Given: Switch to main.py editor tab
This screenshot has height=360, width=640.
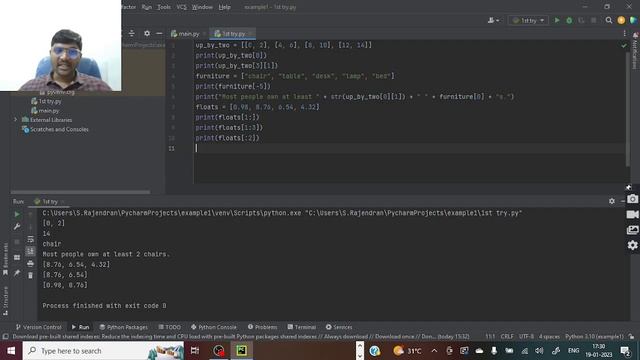Looking at the screenshot, I should pos(187,34).
